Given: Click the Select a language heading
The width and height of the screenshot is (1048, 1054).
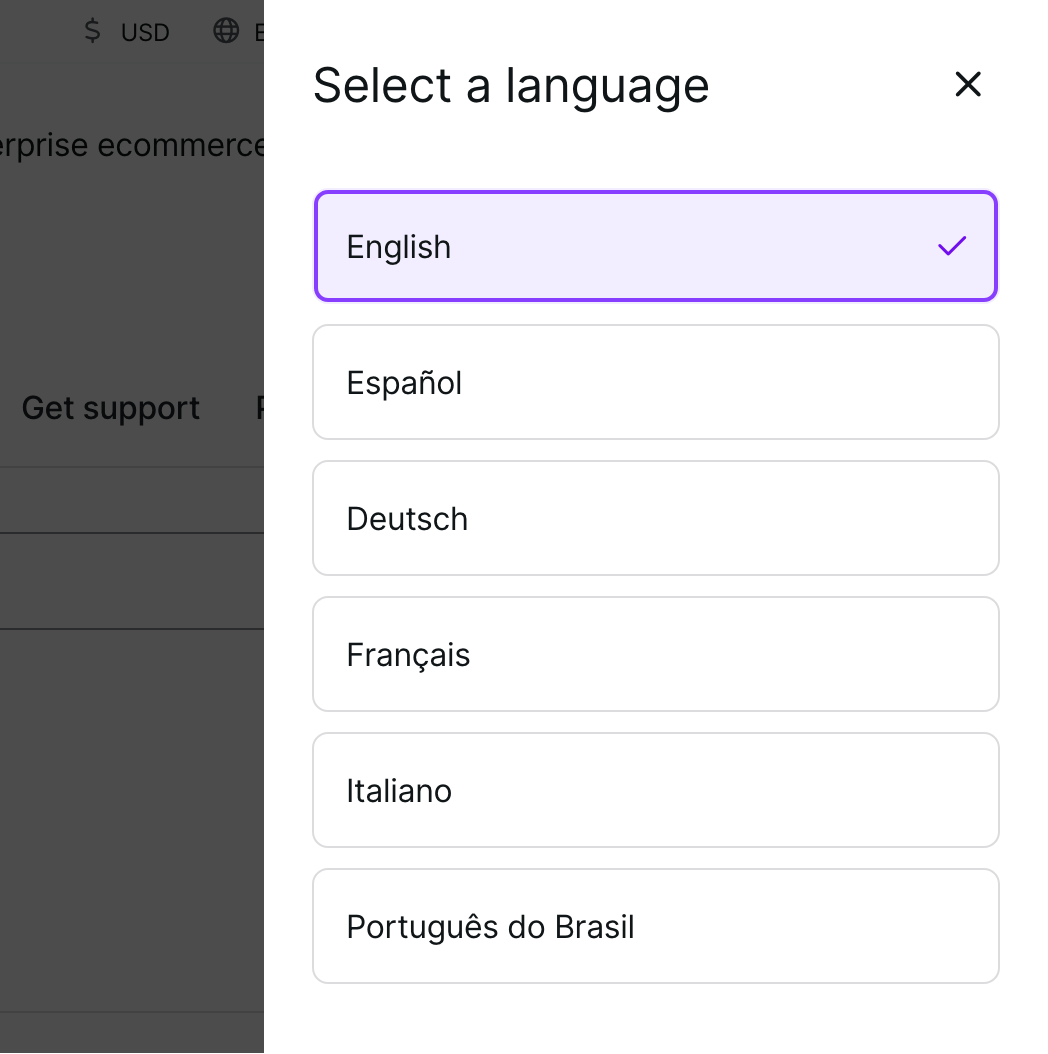Looking at the screenshot, I should point(511,85).
